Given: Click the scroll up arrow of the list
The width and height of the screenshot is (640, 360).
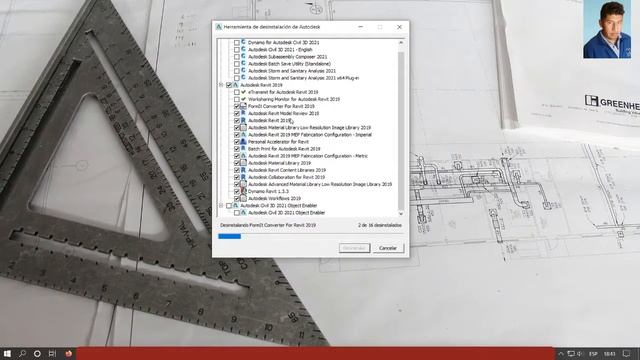Looking at the screenshot, I should [401, 42].
